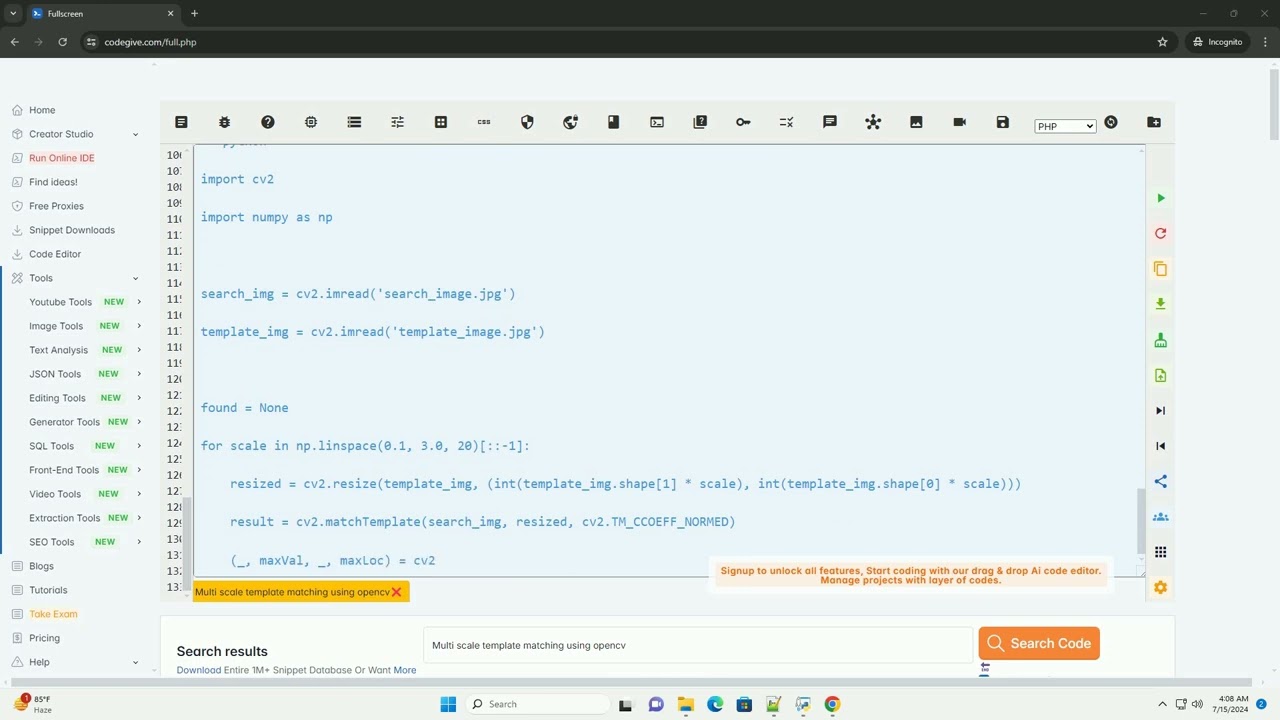
Task: Click the taskbar Search box
Action: [x=536, y=704]
